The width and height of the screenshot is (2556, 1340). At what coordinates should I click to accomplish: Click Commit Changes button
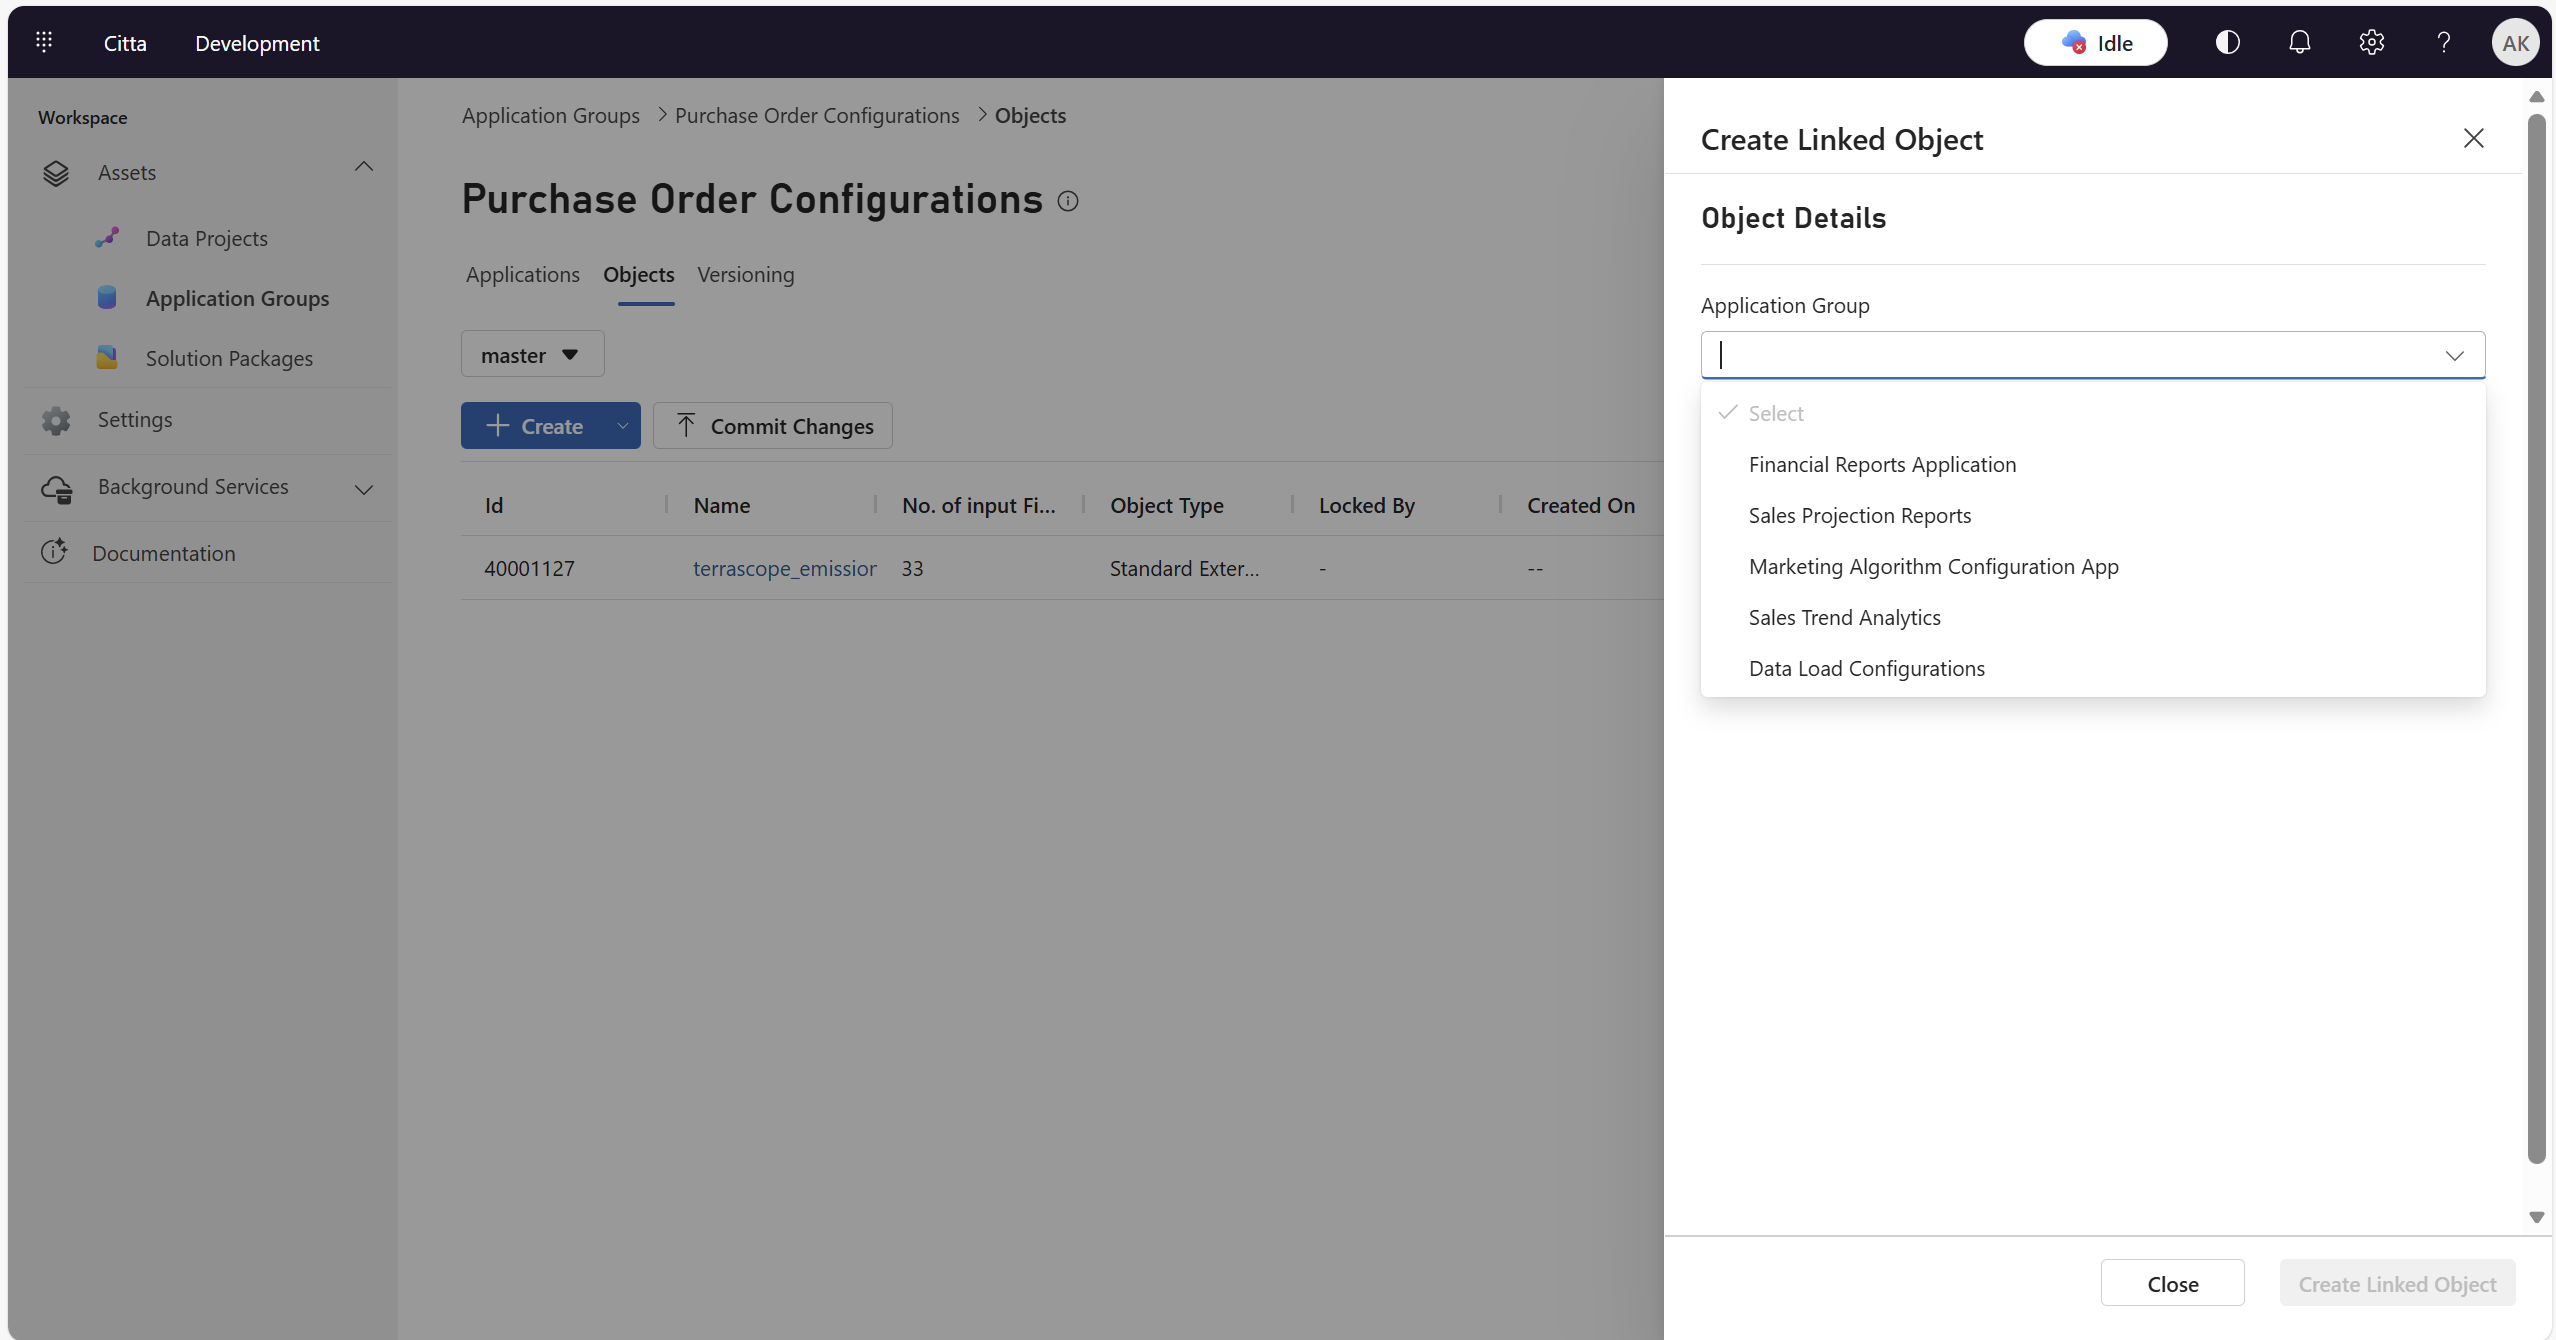click(x=773, y=426)
